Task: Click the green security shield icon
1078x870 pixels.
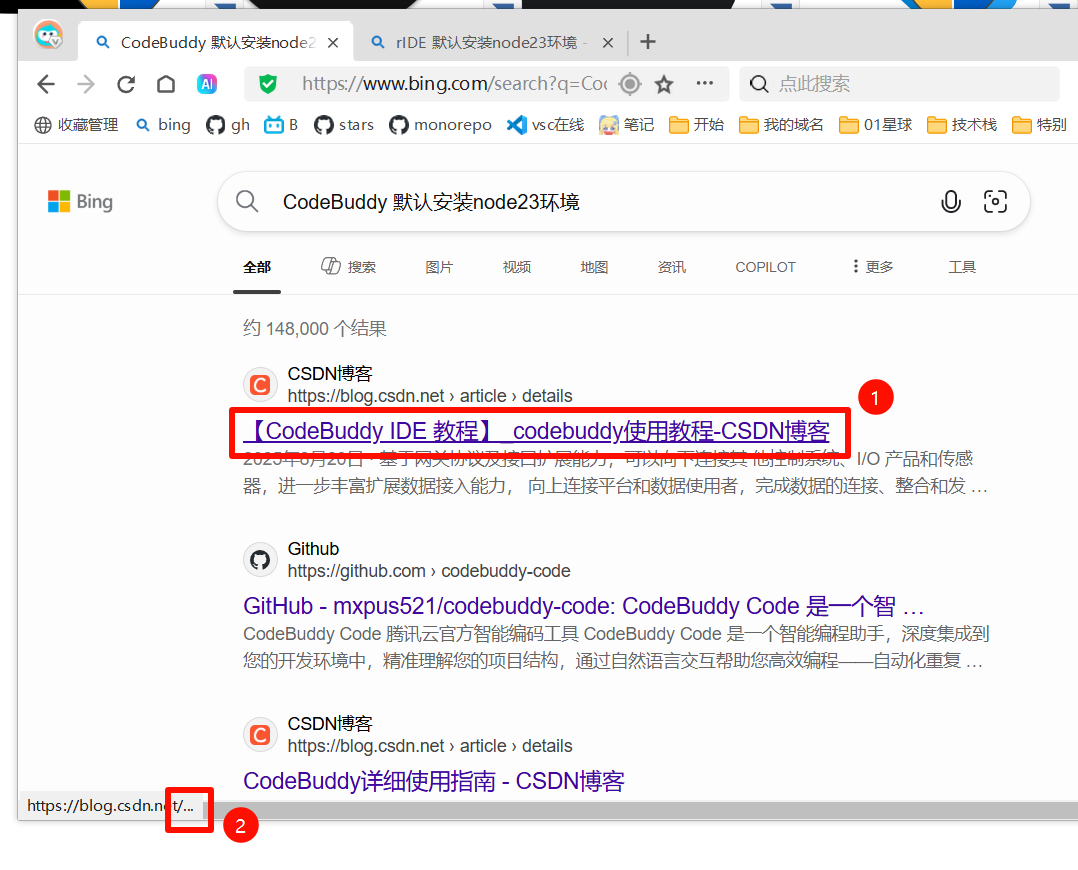Action: click(x=267, y=84)
